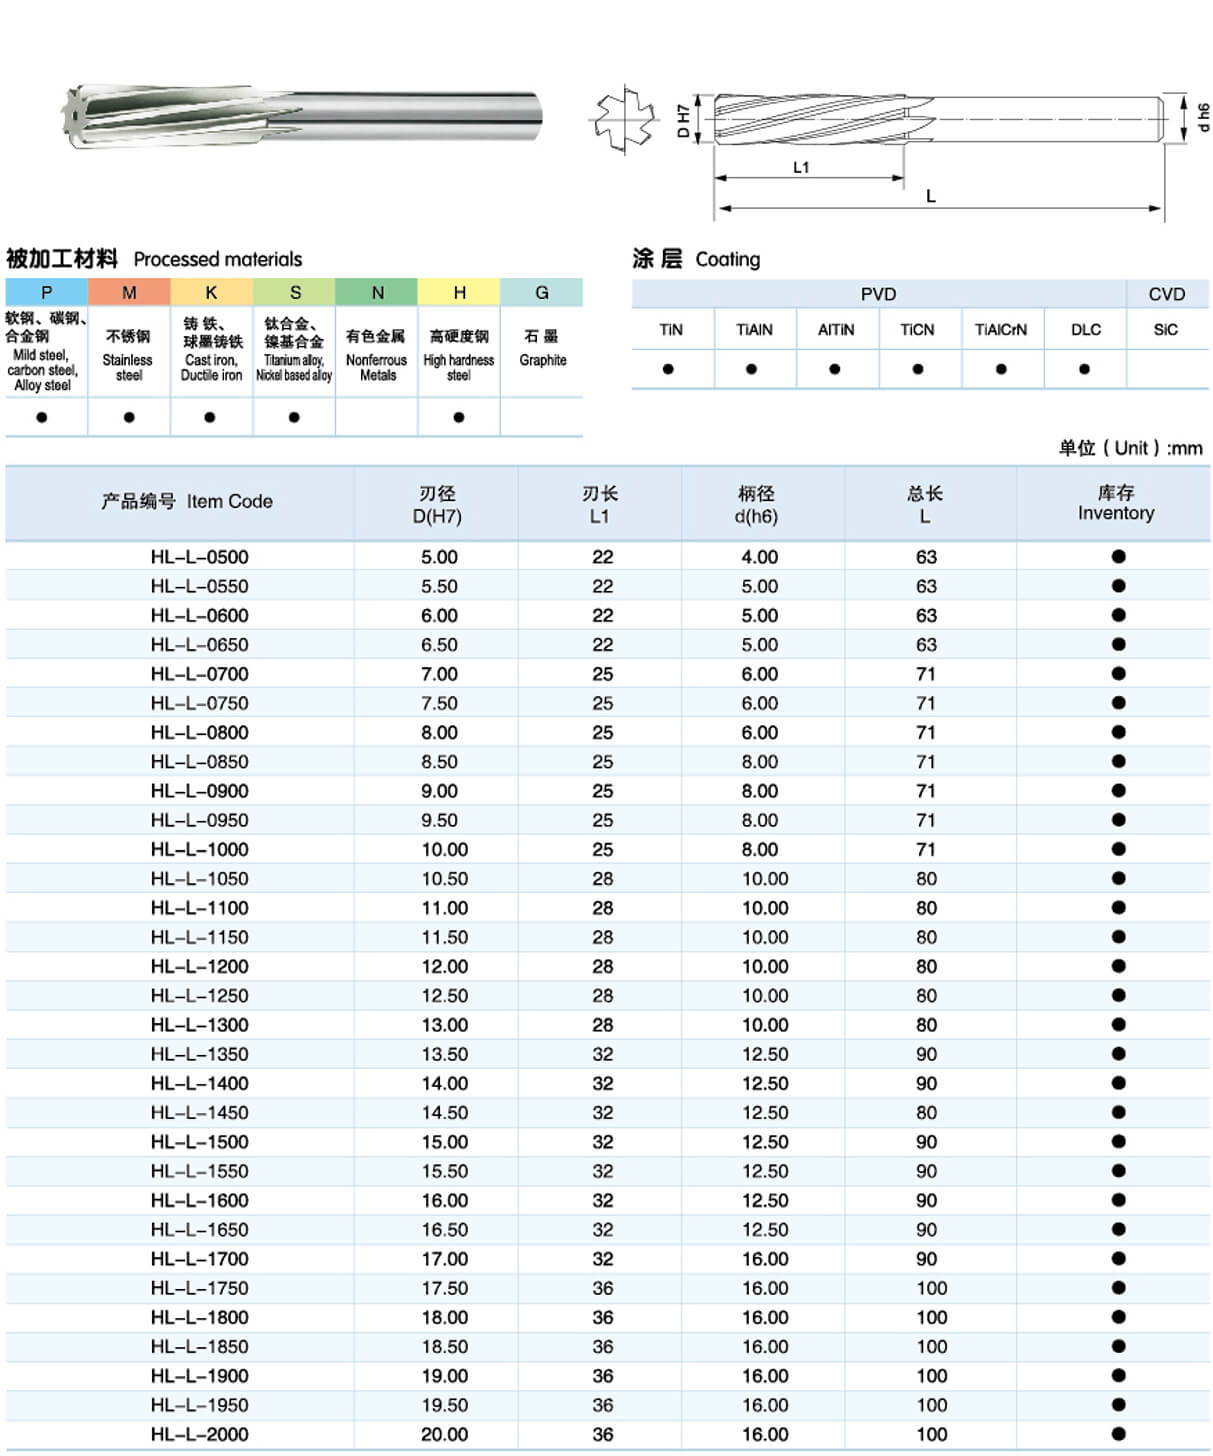Click the TiAlCrN coating label
The image size is (1213, 1456).
[x=1001, y=330]
